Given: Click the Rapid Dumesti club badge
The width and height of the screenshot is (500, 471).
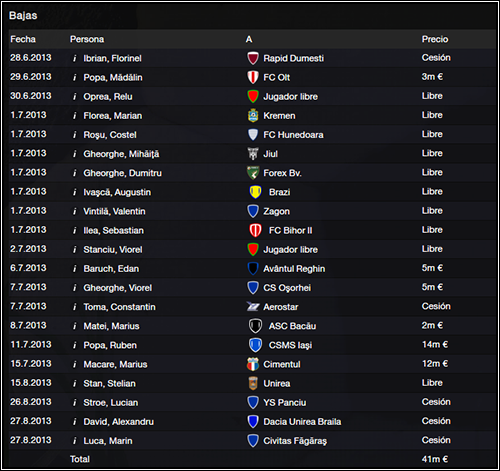Looking at the screenshot, I should click(253, 58).
